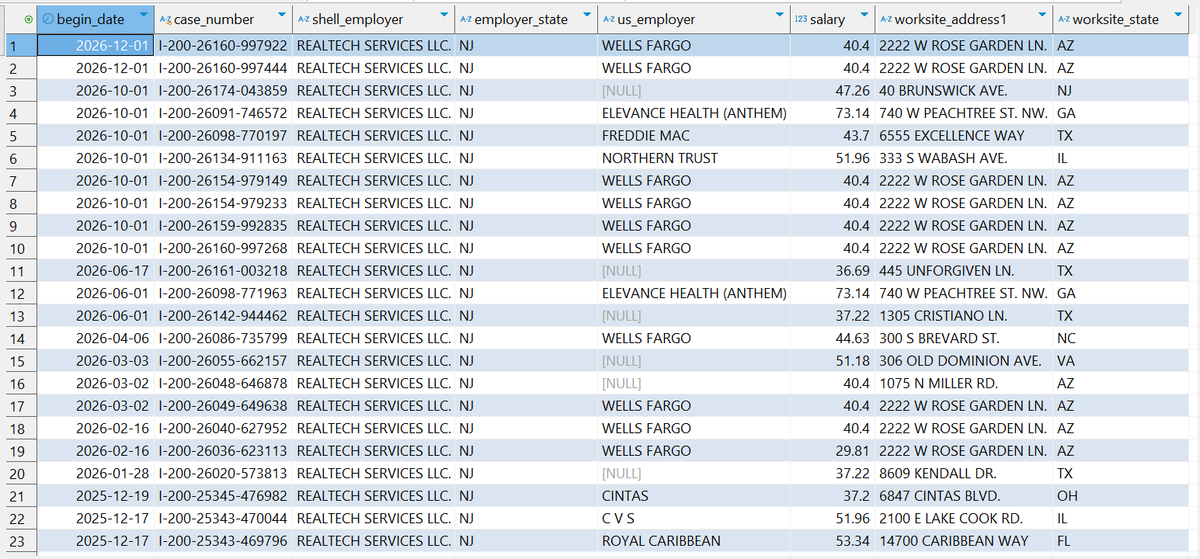Click the address 445 UNFORGIVEN LN.
1200x559 pixels.
pyautogui.click(x=946, y=271)
